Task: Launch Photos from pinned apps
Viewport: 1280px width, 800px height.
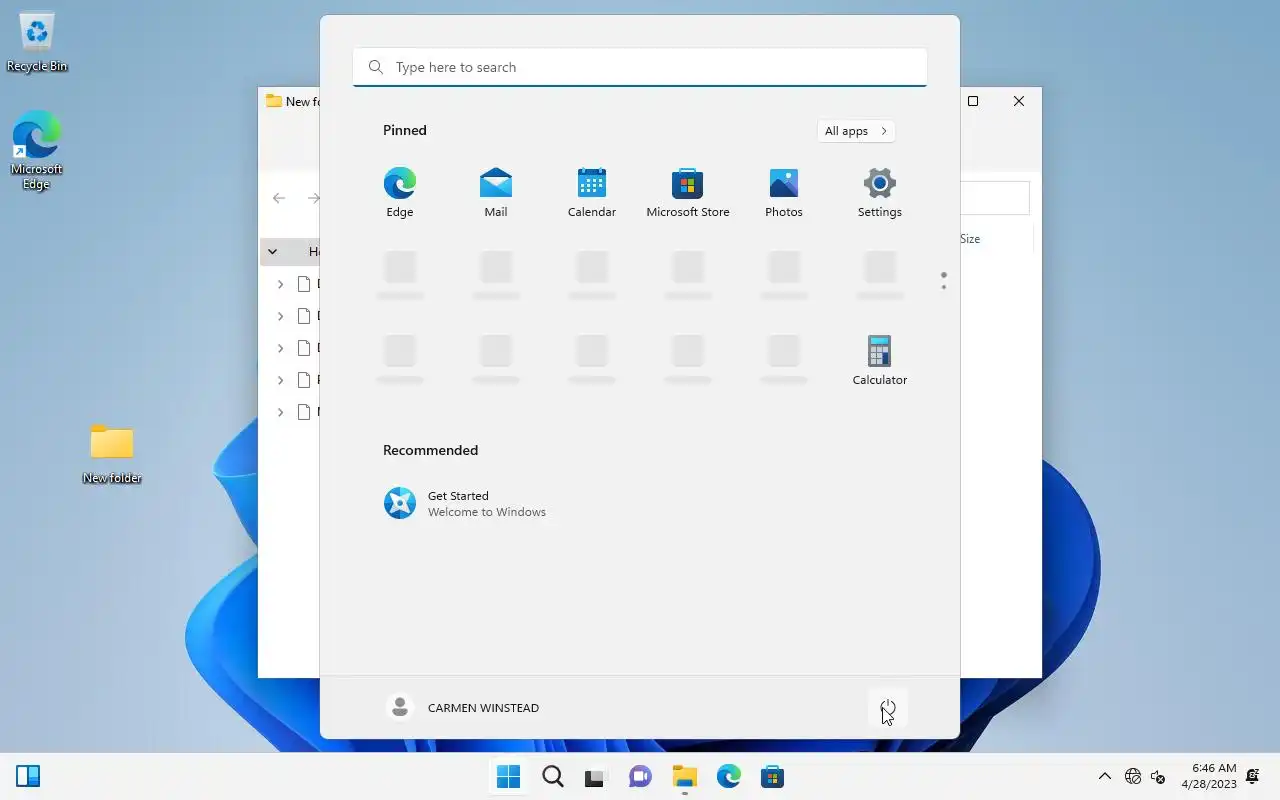Action: point(784,193)
